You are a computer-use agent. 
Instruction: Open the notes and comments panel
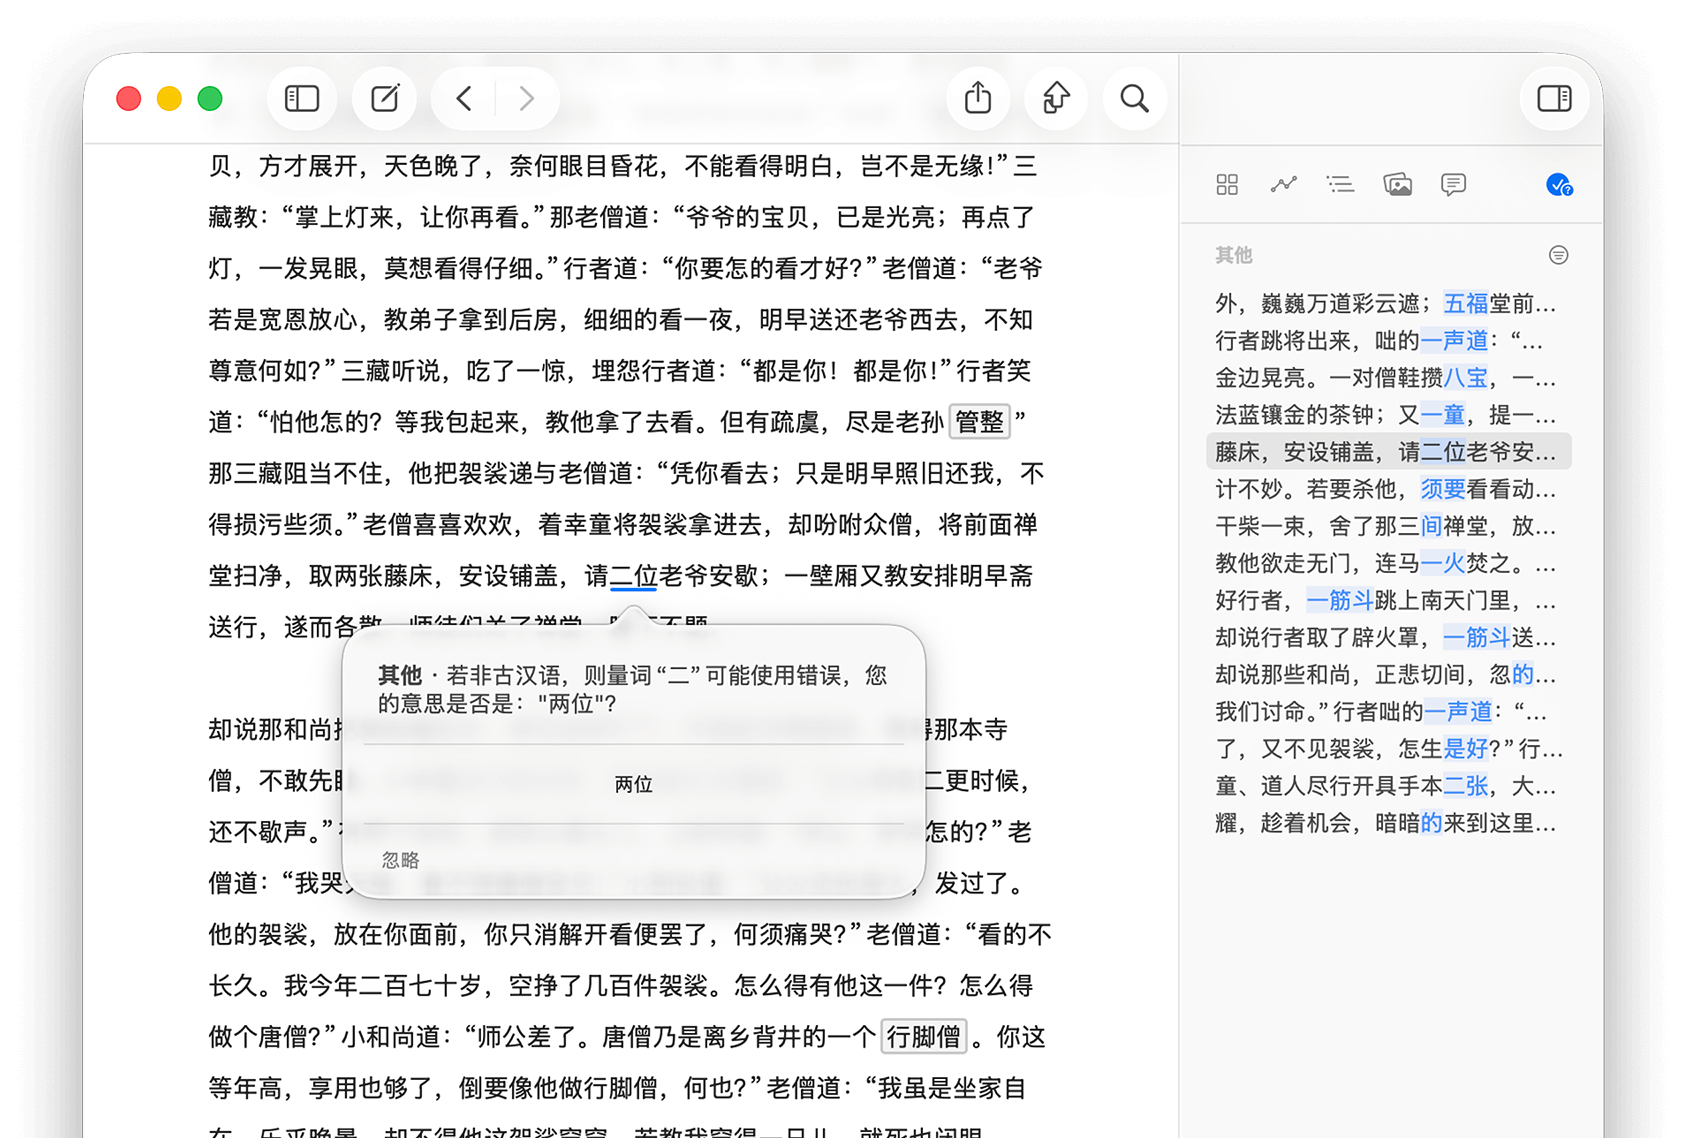[1453, 185]
